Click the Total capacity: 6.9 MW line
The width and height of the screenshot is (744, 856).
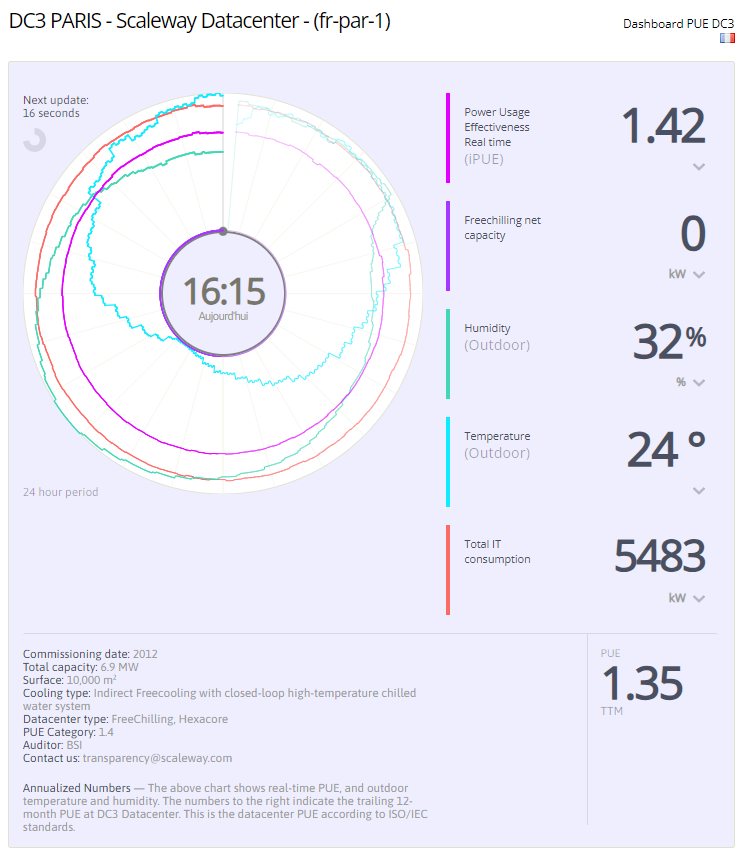pos(81,667)
